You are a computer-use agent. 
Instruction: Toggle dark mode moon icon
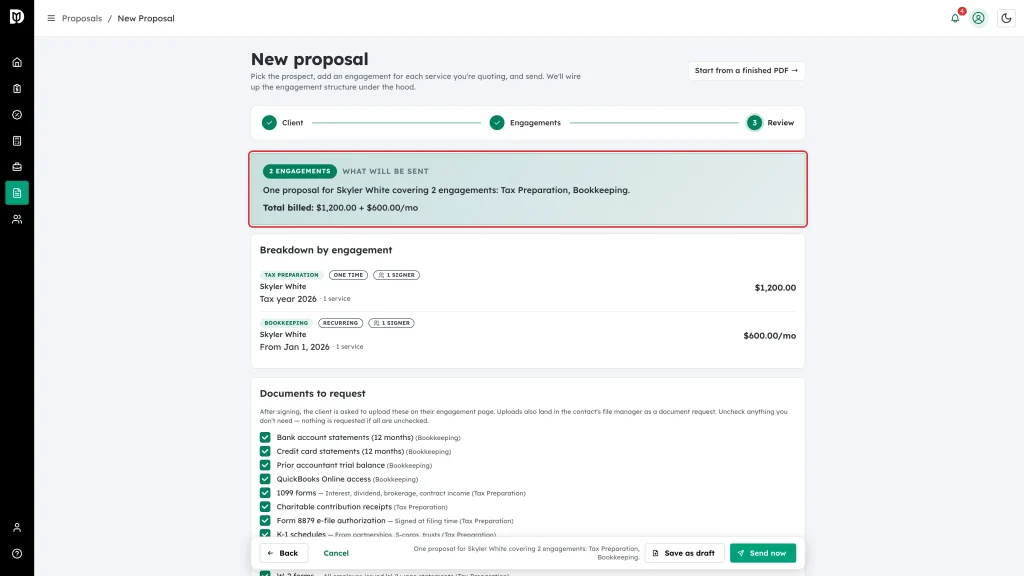coord(1006,18)
